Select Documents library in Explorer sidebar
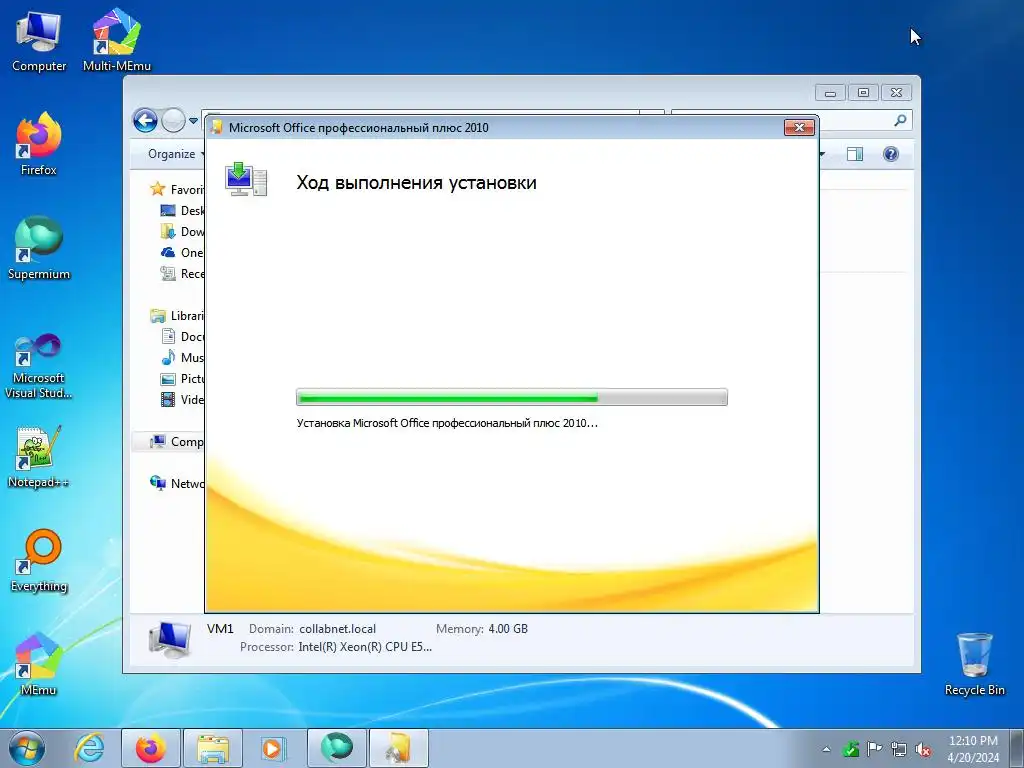Screen dimensions: 1024x768 [182, 336]
